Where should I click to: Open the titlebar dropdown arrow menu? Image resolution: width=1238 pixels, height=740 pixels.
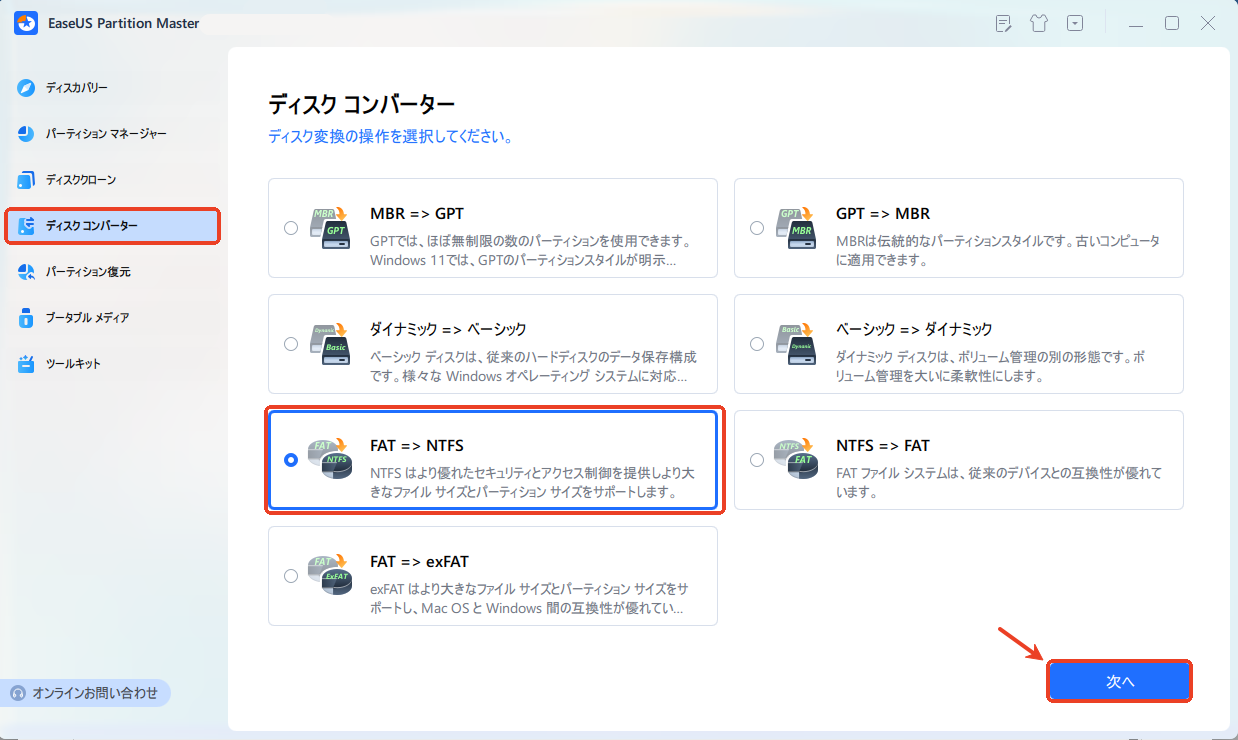coord(1074,22)
